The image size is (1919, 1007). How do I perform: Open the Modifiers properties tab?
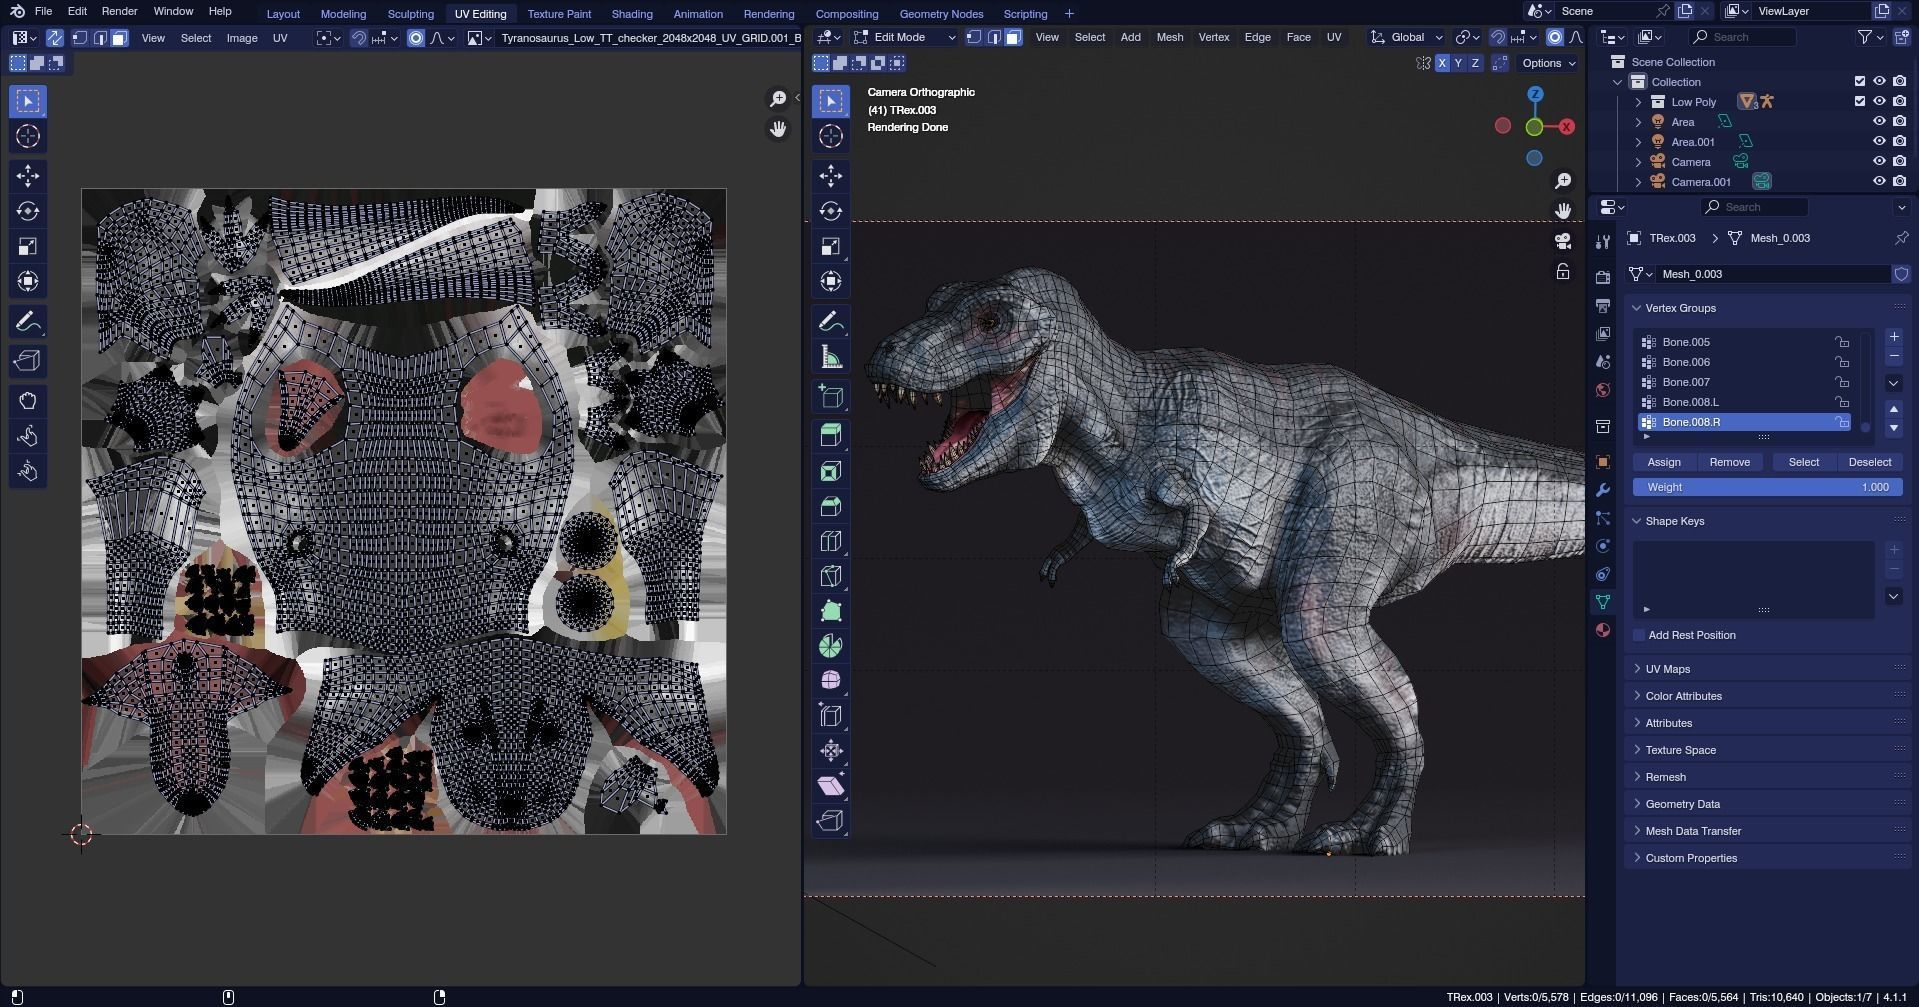(1603, 490)
